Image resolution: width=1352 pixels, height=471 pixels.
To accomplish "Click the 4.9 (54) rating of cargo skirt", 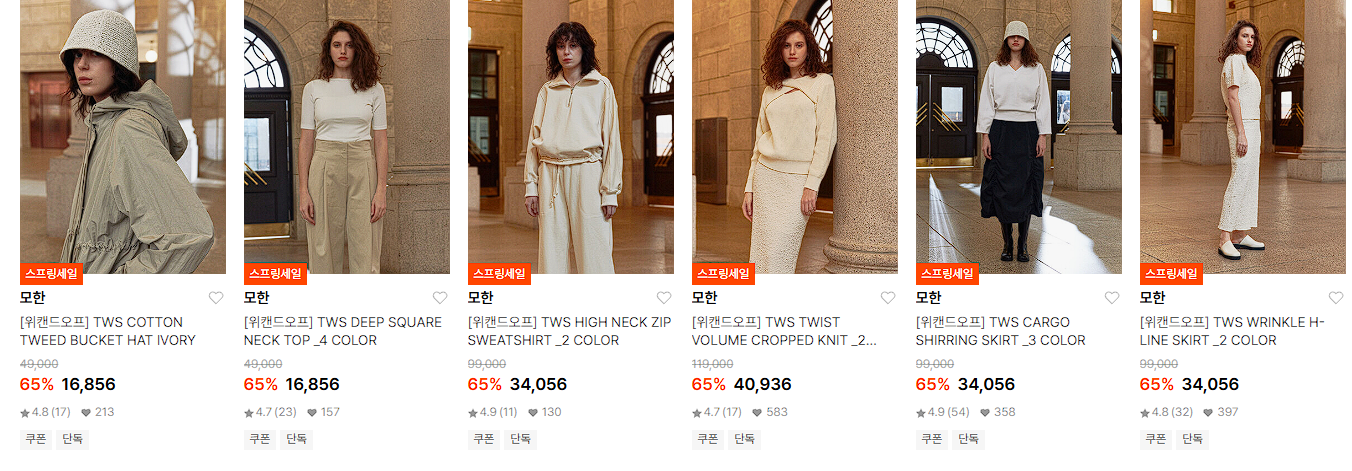I will [x=941, y=412].
